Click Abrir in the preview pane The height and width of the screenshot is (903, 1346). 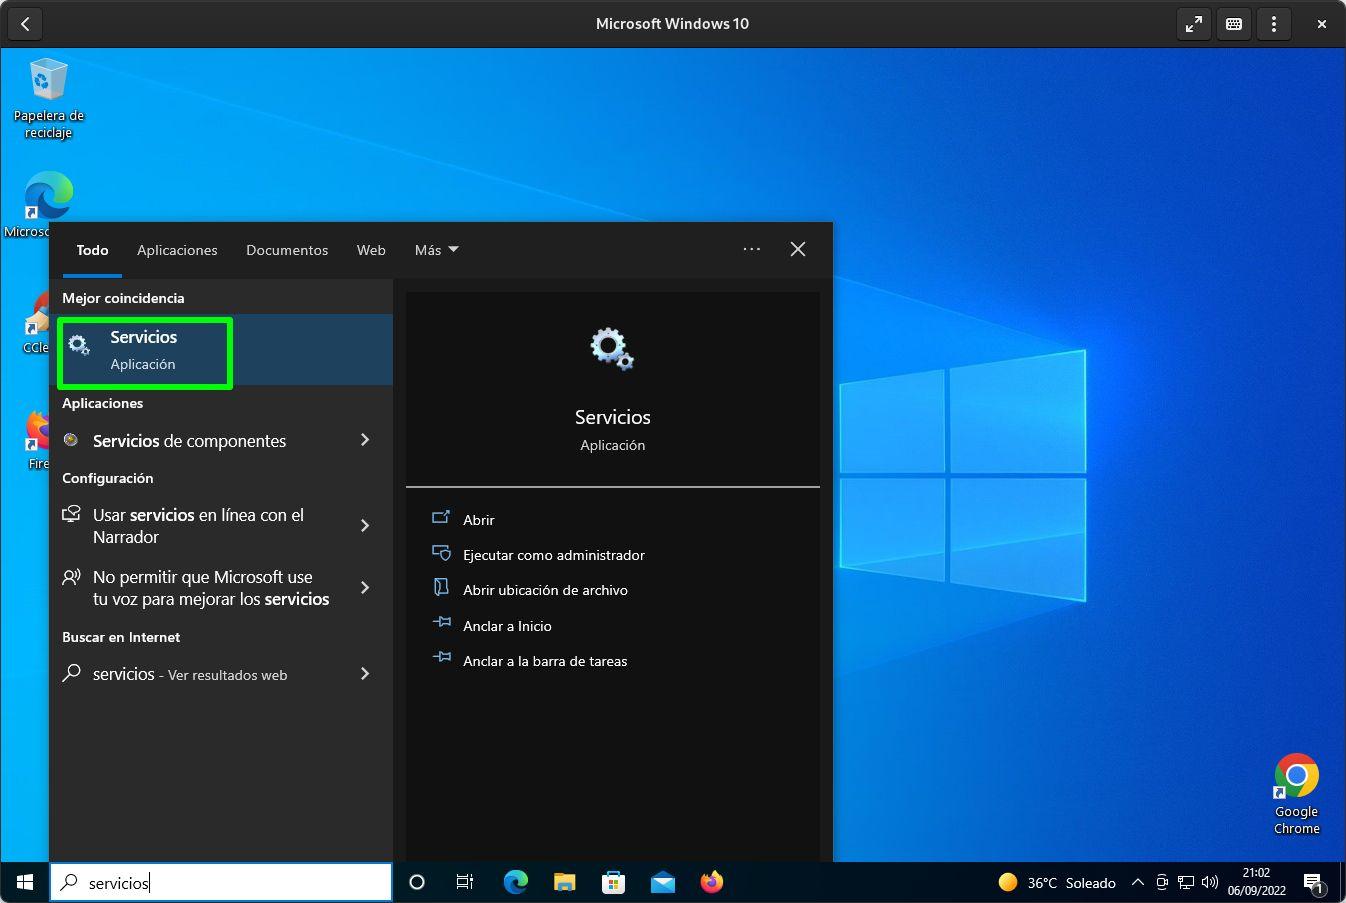pos(479,520)
